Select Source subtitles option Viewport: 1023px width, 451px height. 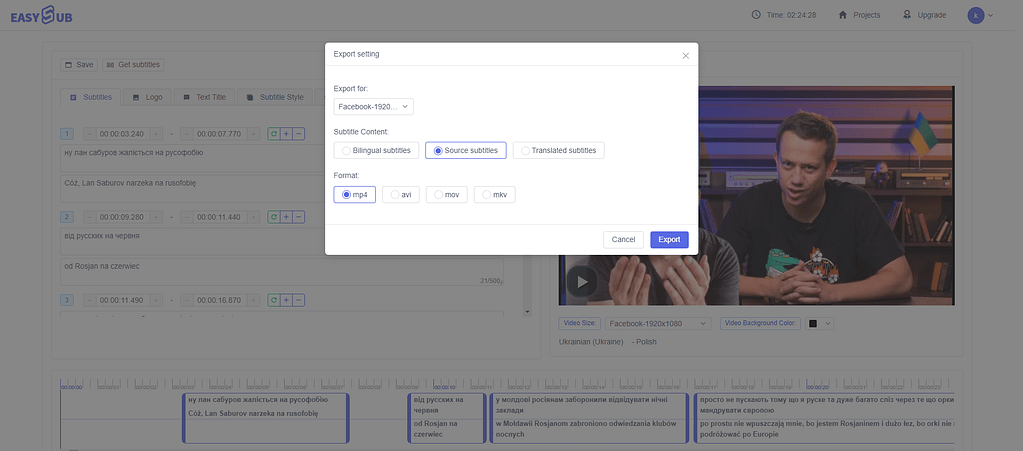point(465,150)
